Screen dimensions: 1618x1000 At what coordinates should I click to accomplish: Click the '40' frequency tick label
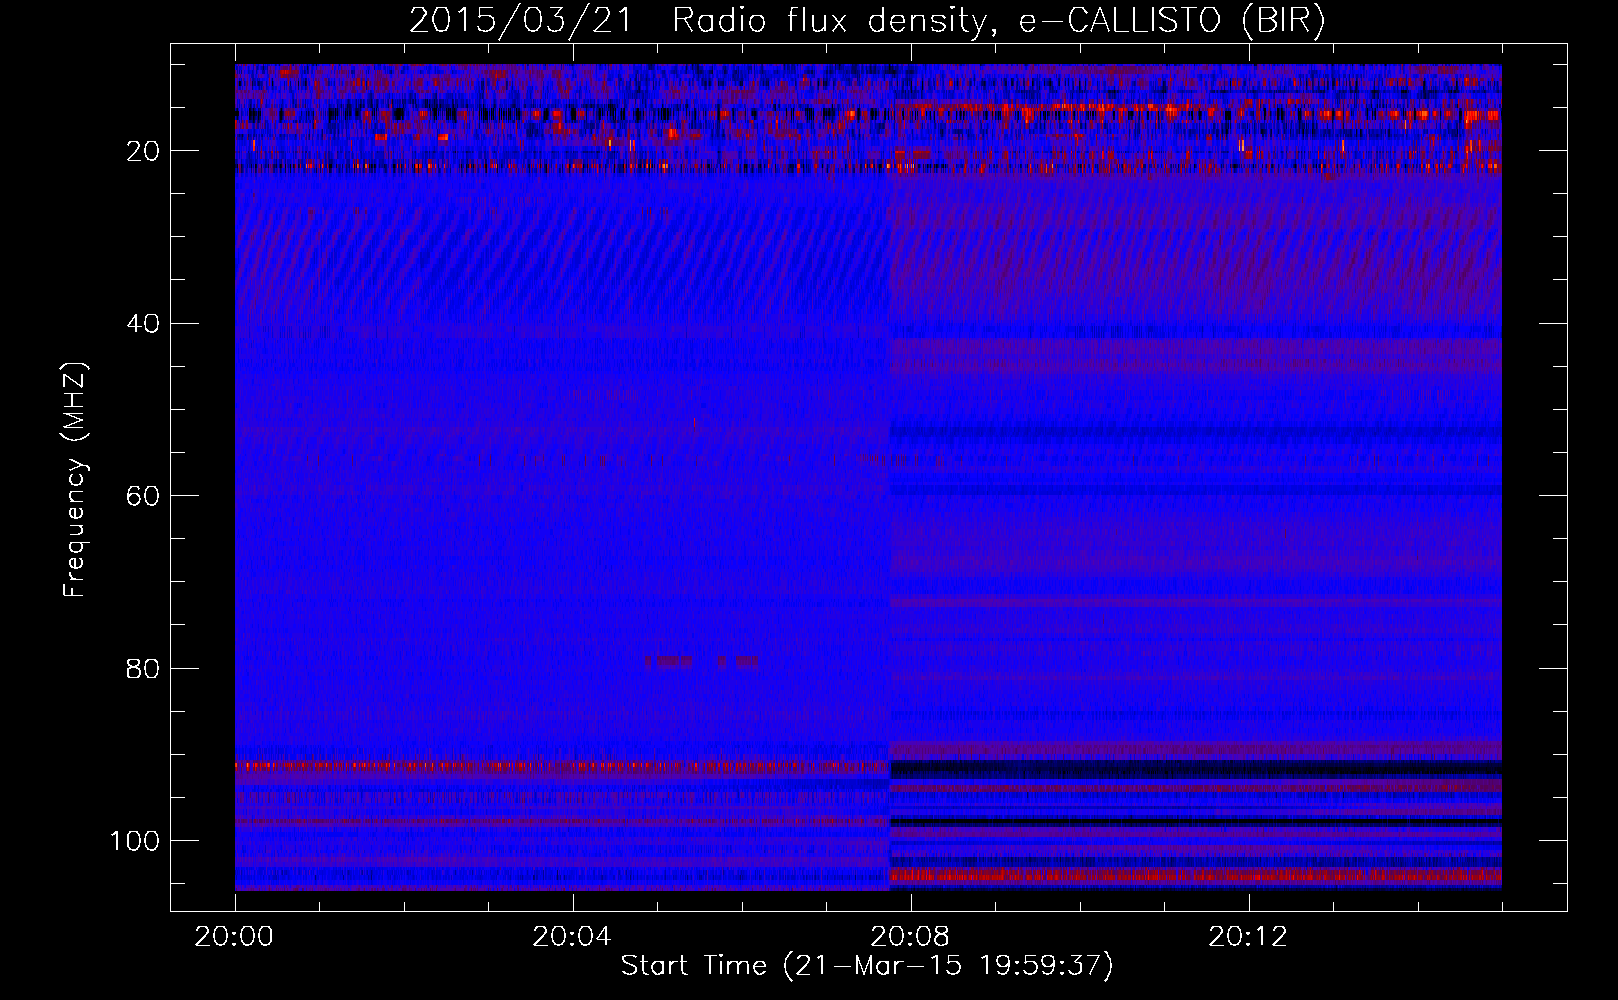(x=144, y=324)
